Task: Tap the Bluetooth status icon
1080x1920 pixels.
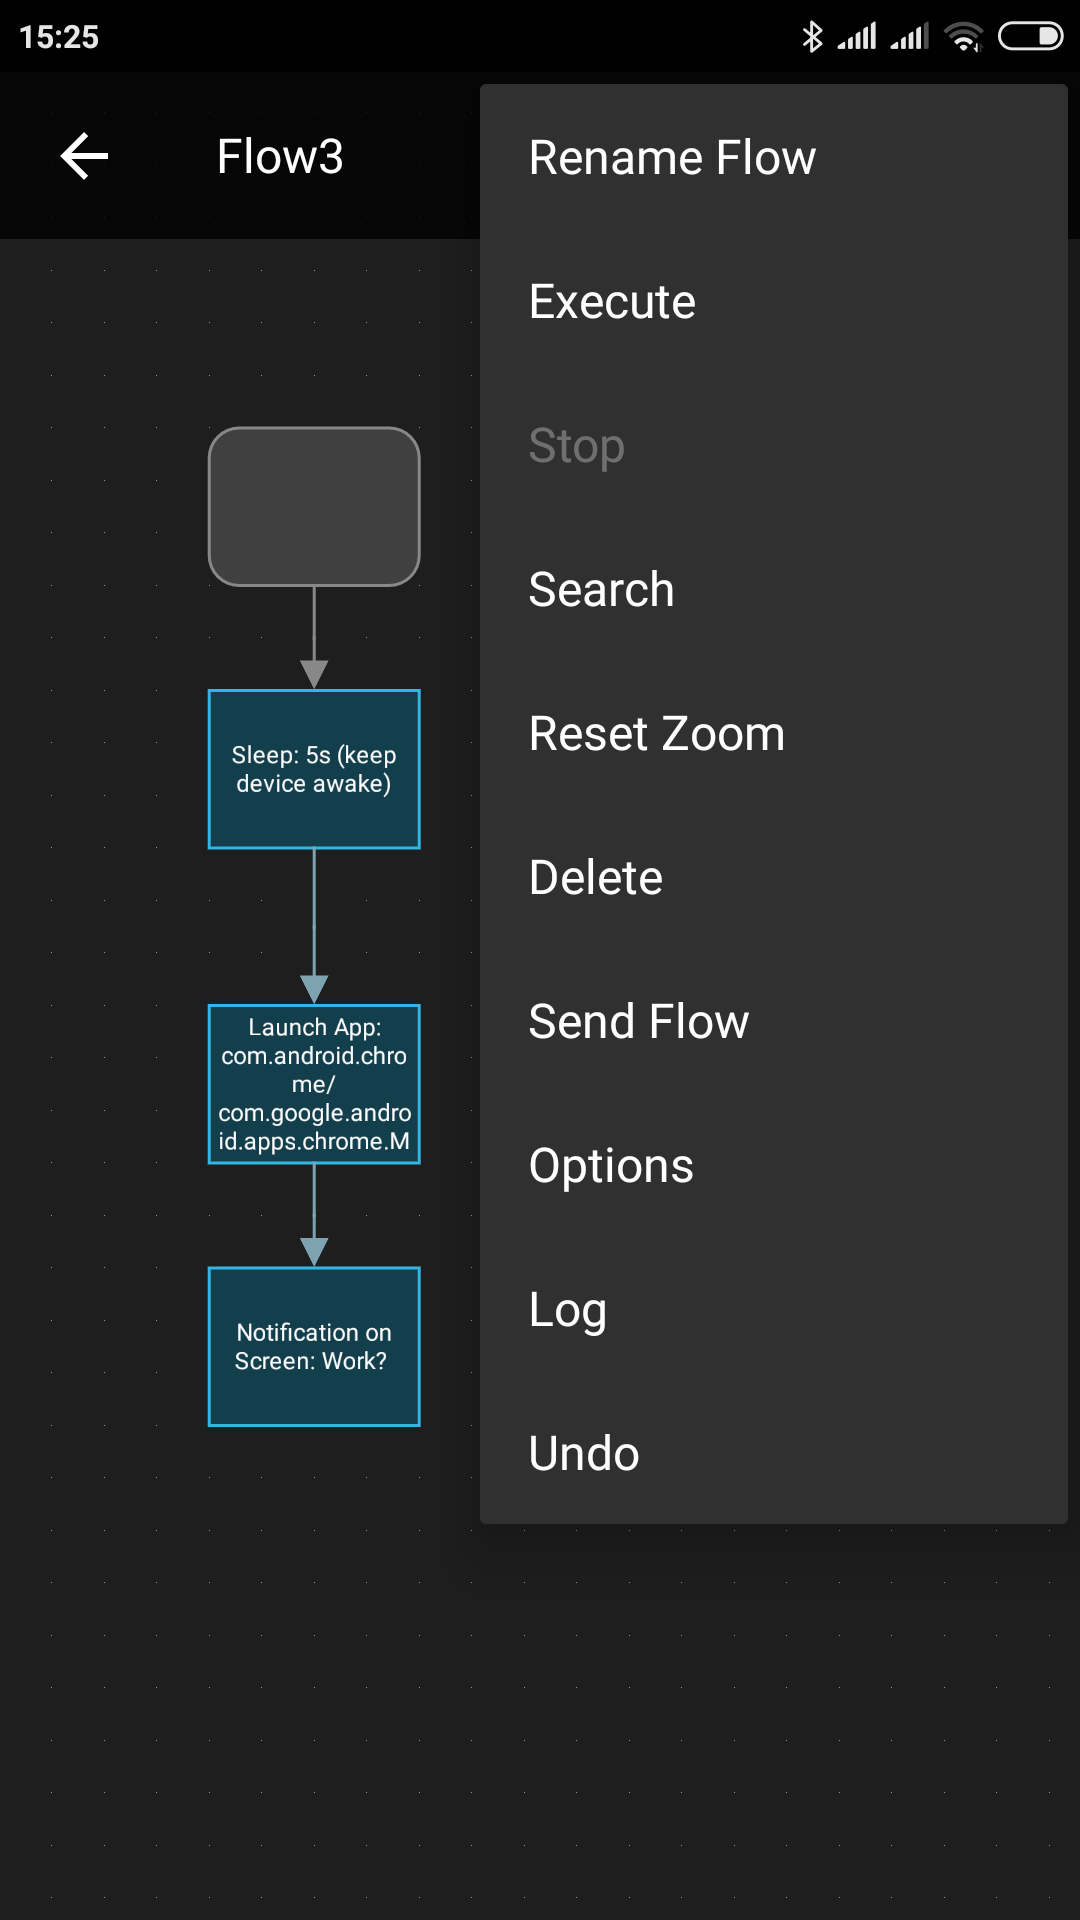Action: coord(812,37)
